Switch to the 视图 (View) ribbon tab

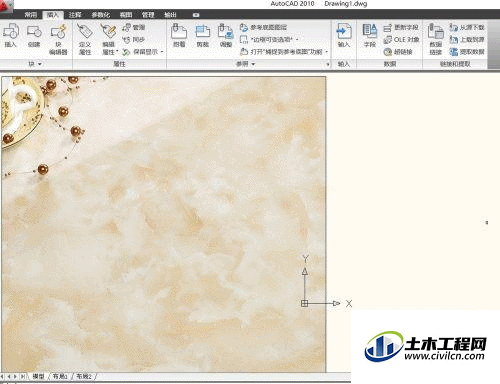pyautogui.click(x=126, y=15)
